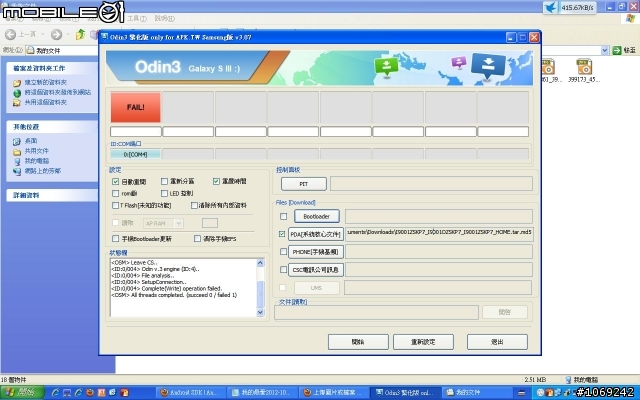The image size is (640, 400).
Task: Click the 重新設定 reset button
Action: 423,342
